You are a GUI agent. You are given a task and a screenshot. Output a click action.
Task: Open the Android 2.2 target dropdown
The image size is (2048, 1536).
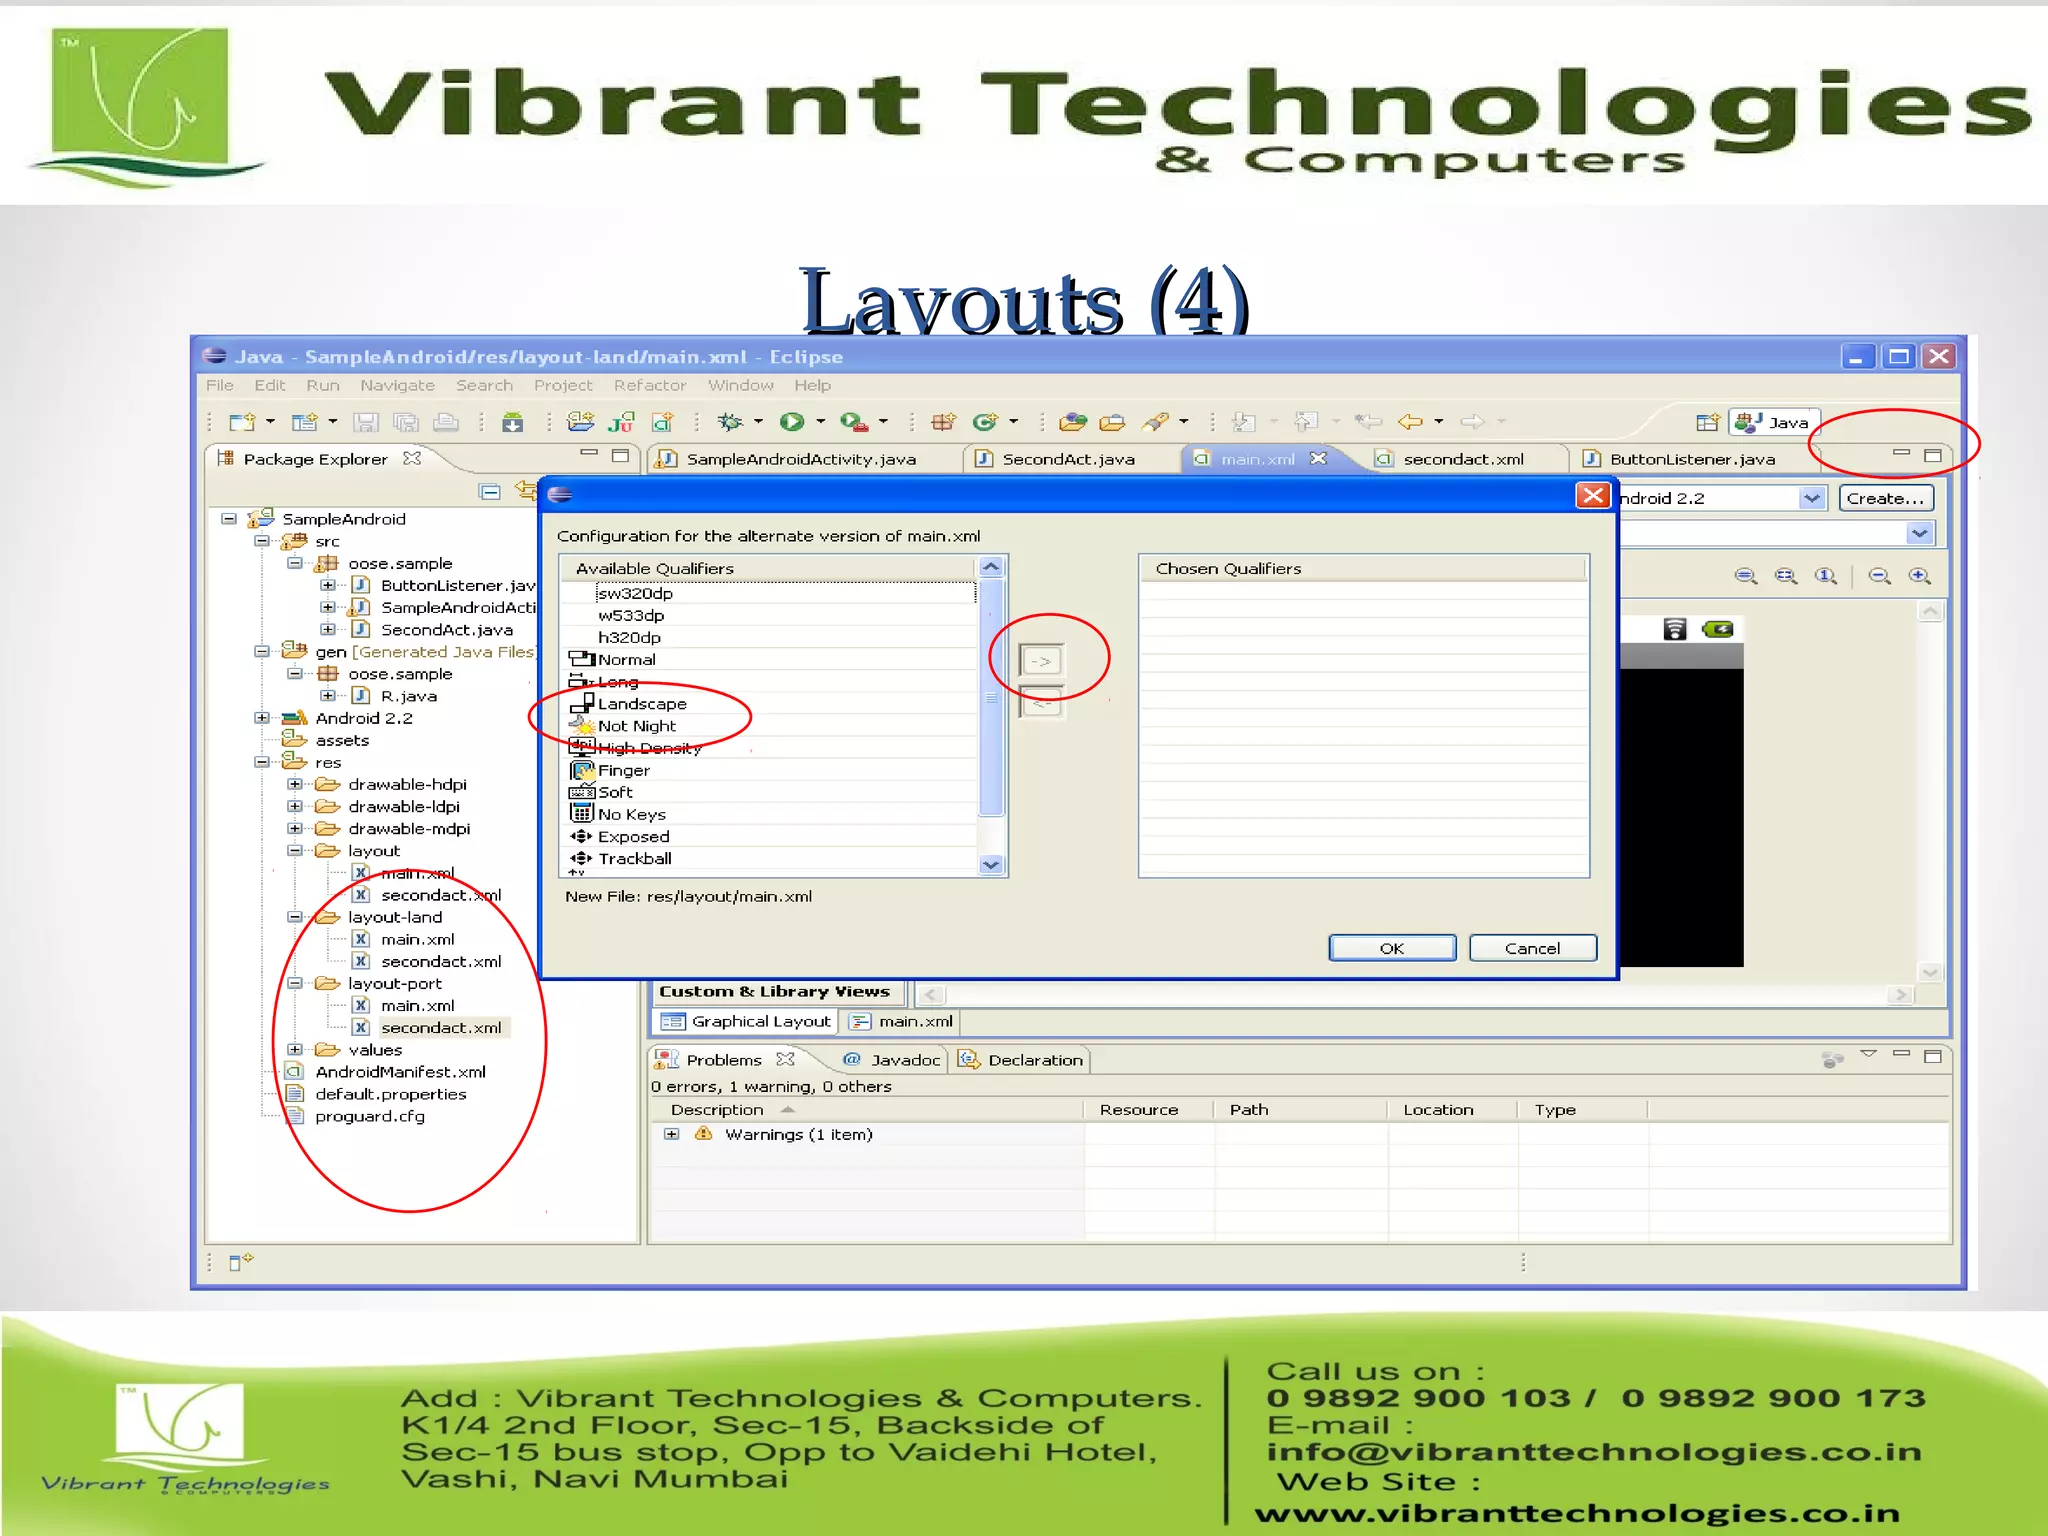coord(1811,498)
